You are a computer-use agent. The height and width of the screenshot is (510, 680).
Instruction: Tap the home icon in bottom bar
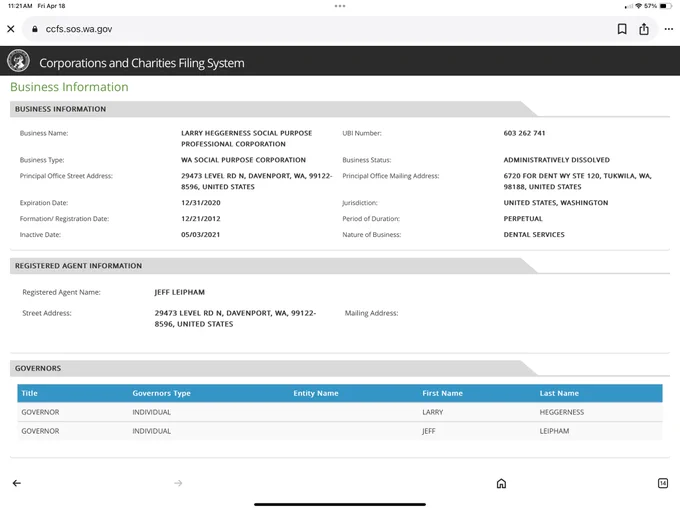coord(501,483)
